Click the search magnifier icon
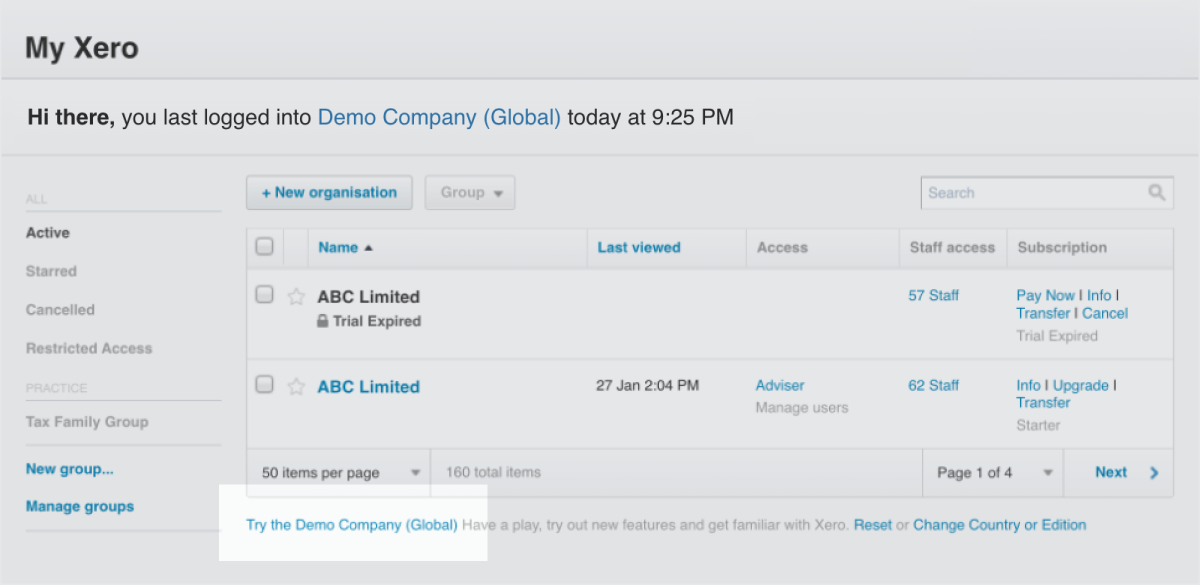Image resolution: width=1201 pixels, height=586 pixels. [1156, 193]
